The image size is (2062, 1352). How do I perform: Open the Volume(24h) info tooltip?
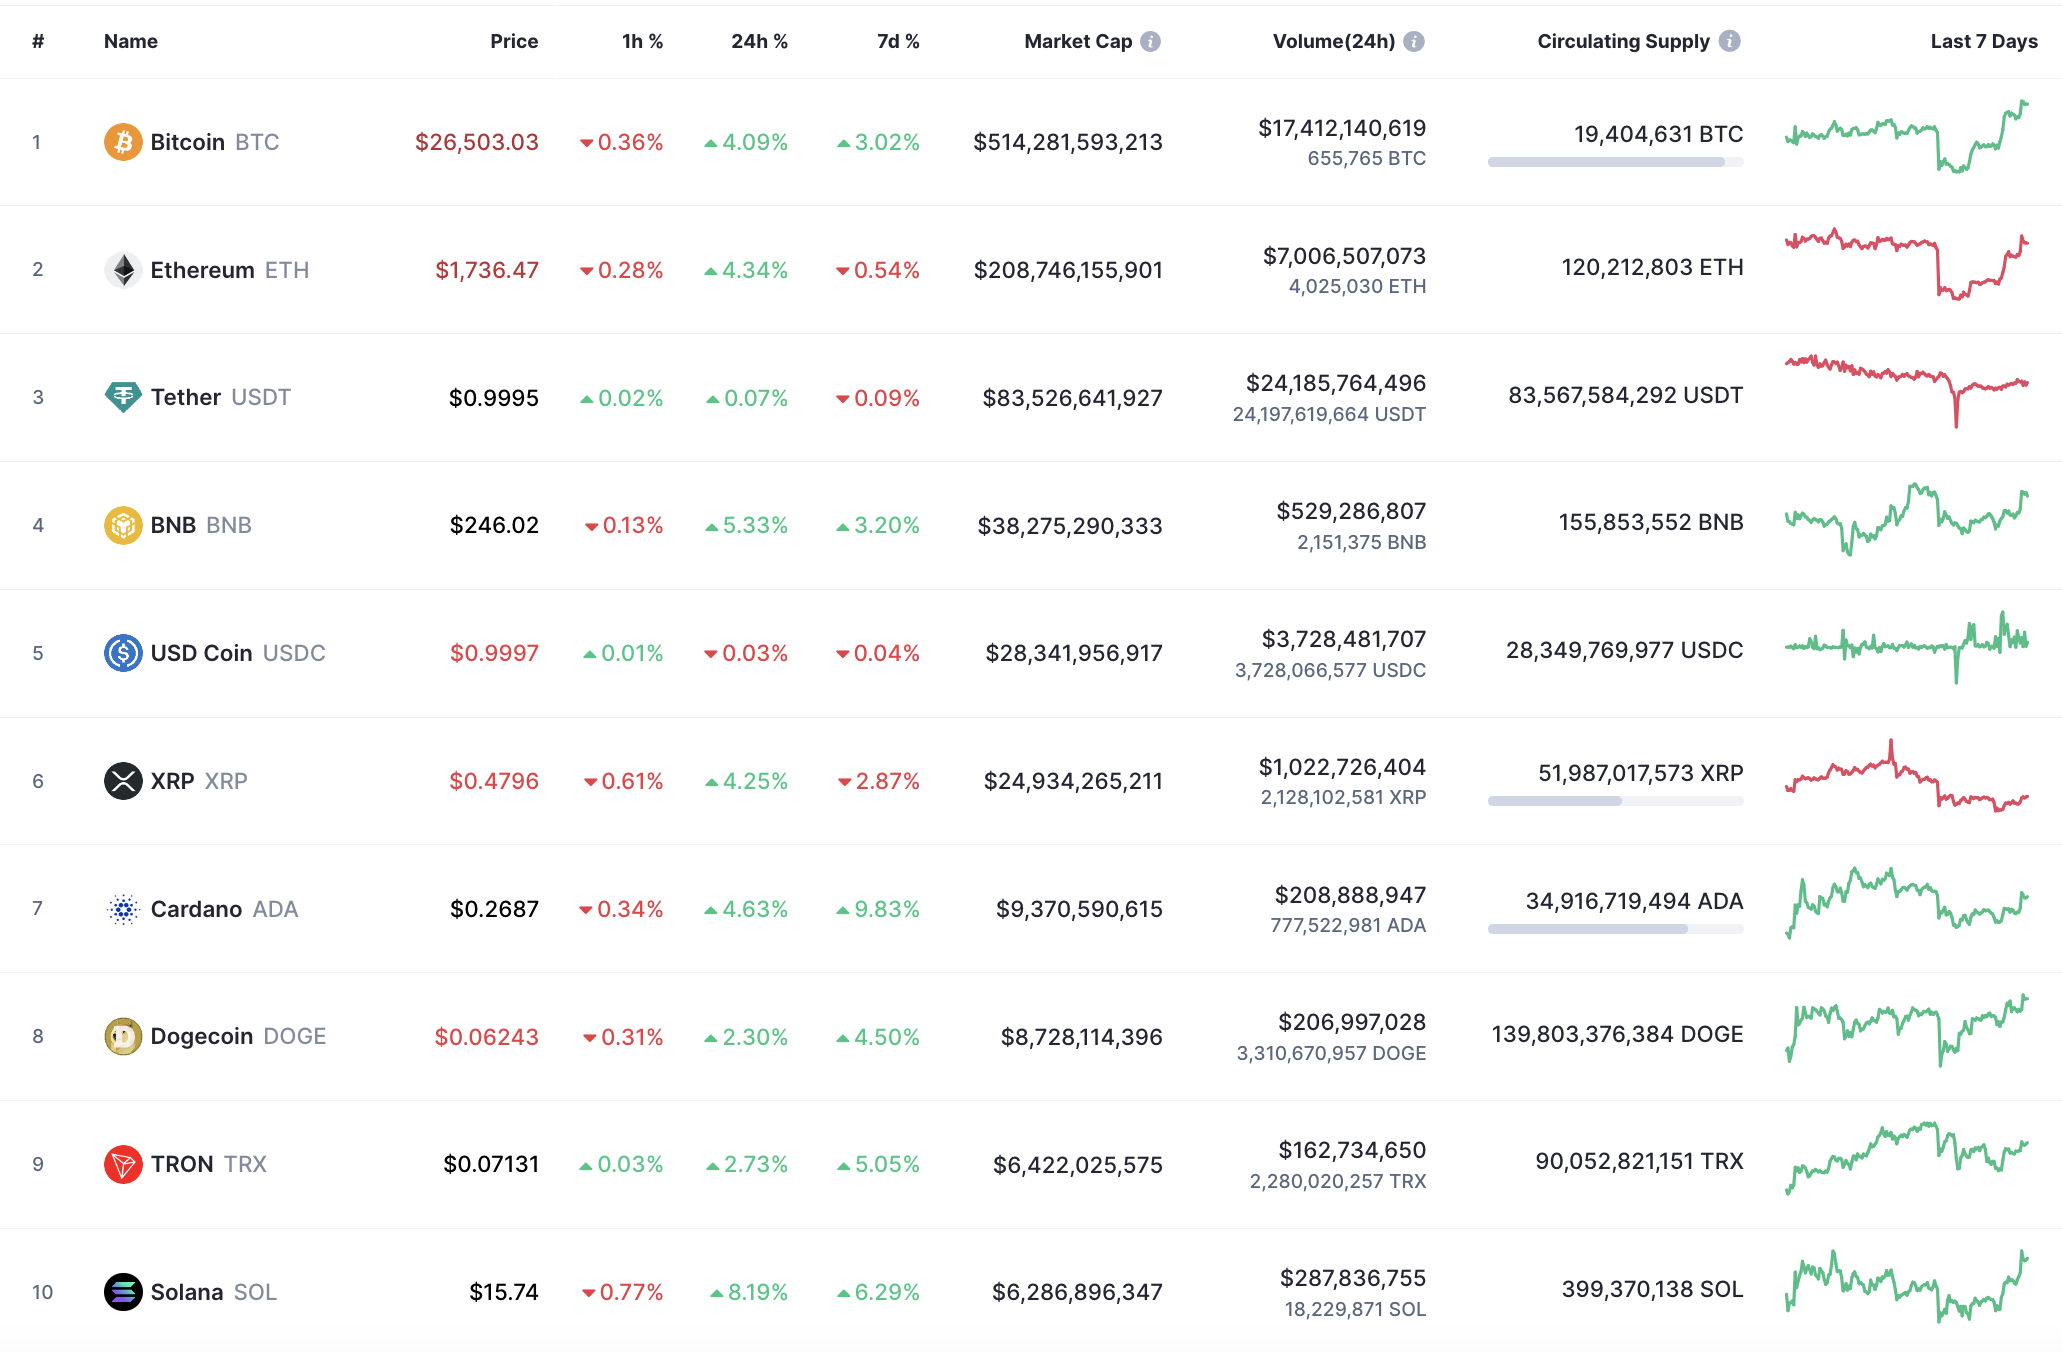click(x=1412, y=41)
